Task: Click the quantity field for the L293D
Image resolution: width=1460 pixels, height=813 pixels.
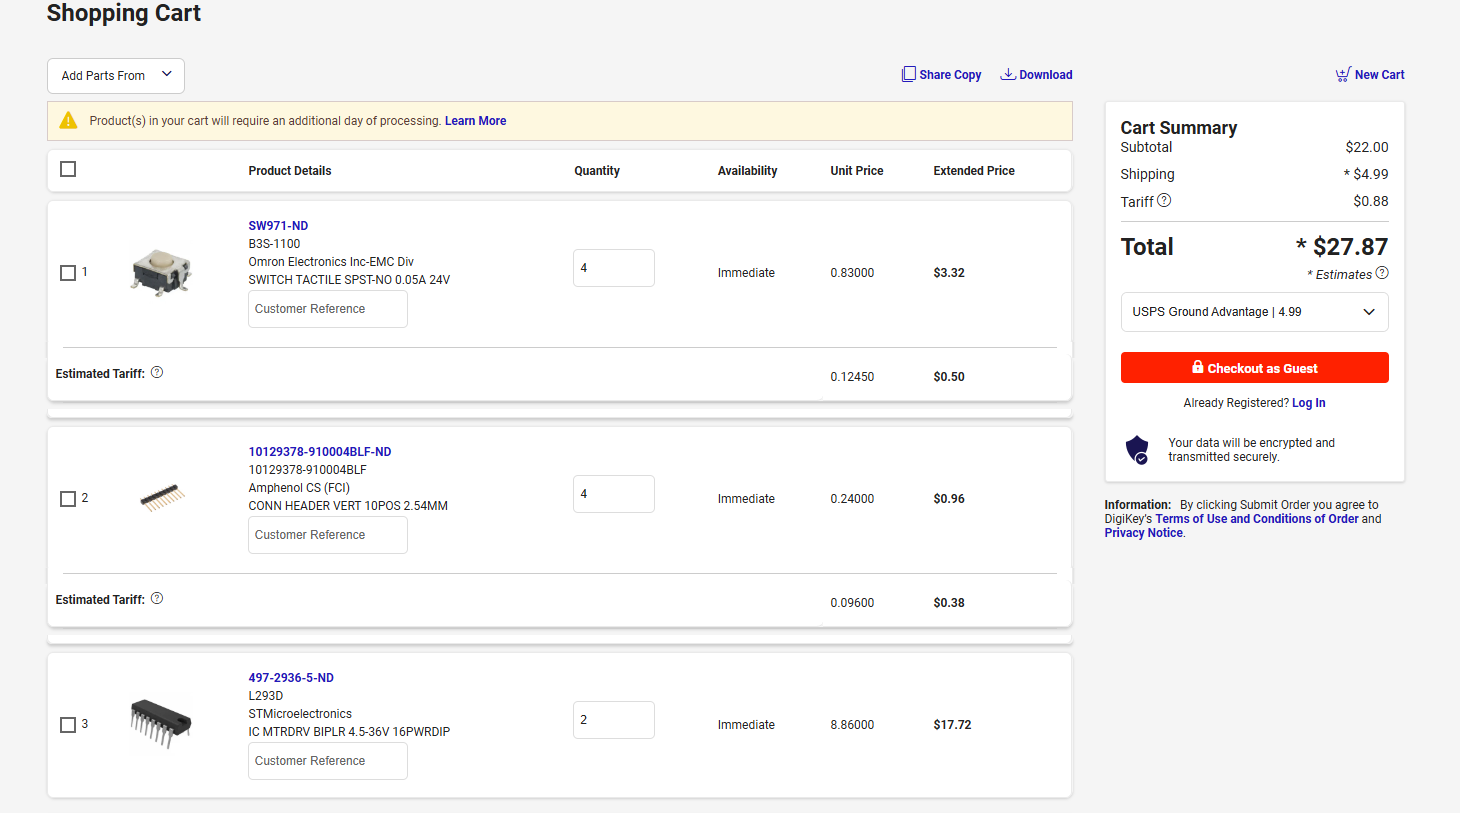Action: pos(613,720)
